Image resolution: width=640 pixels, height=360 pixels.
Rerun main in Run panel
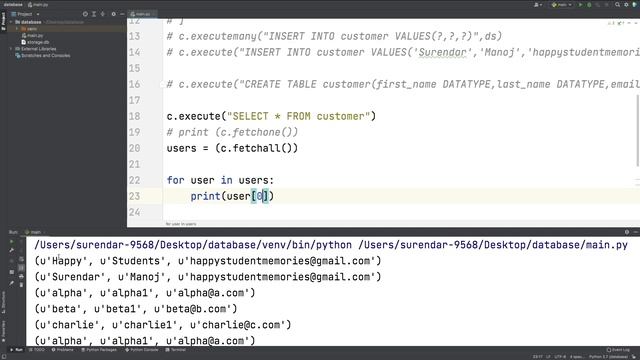tap(11, 242)
